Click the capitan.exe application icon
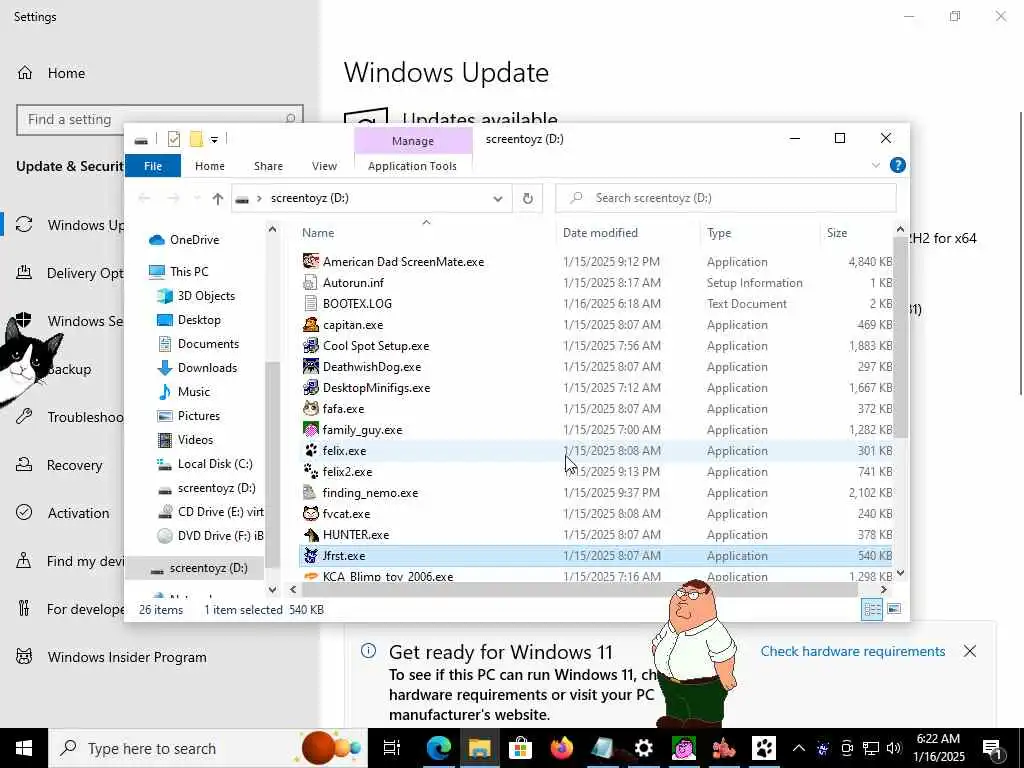Screen dimensions: 1024x768 (311, 325)
